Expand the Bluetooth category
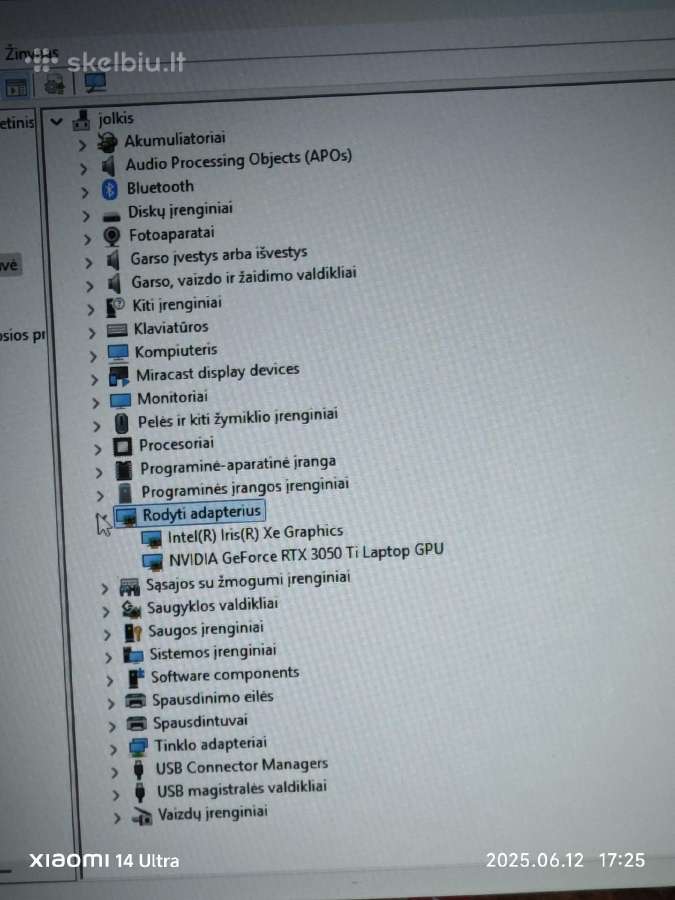The image size is (675, 900). 85,192
